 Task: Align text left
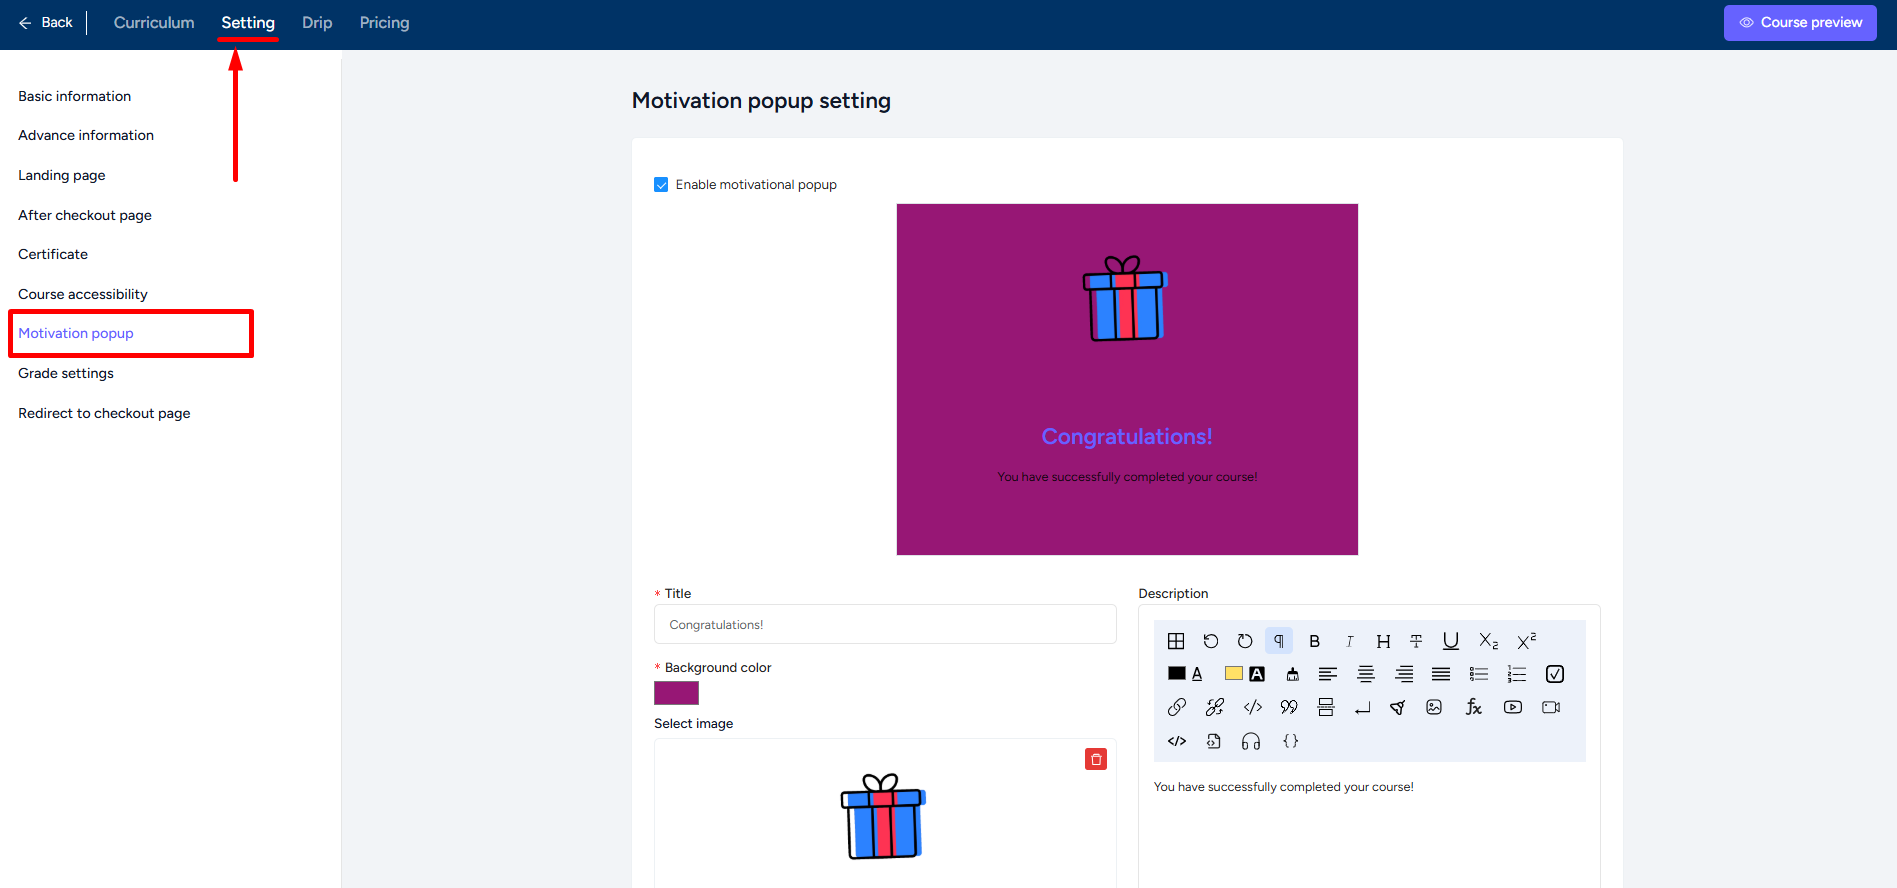pyautogui.click(x=1328, y=674)
